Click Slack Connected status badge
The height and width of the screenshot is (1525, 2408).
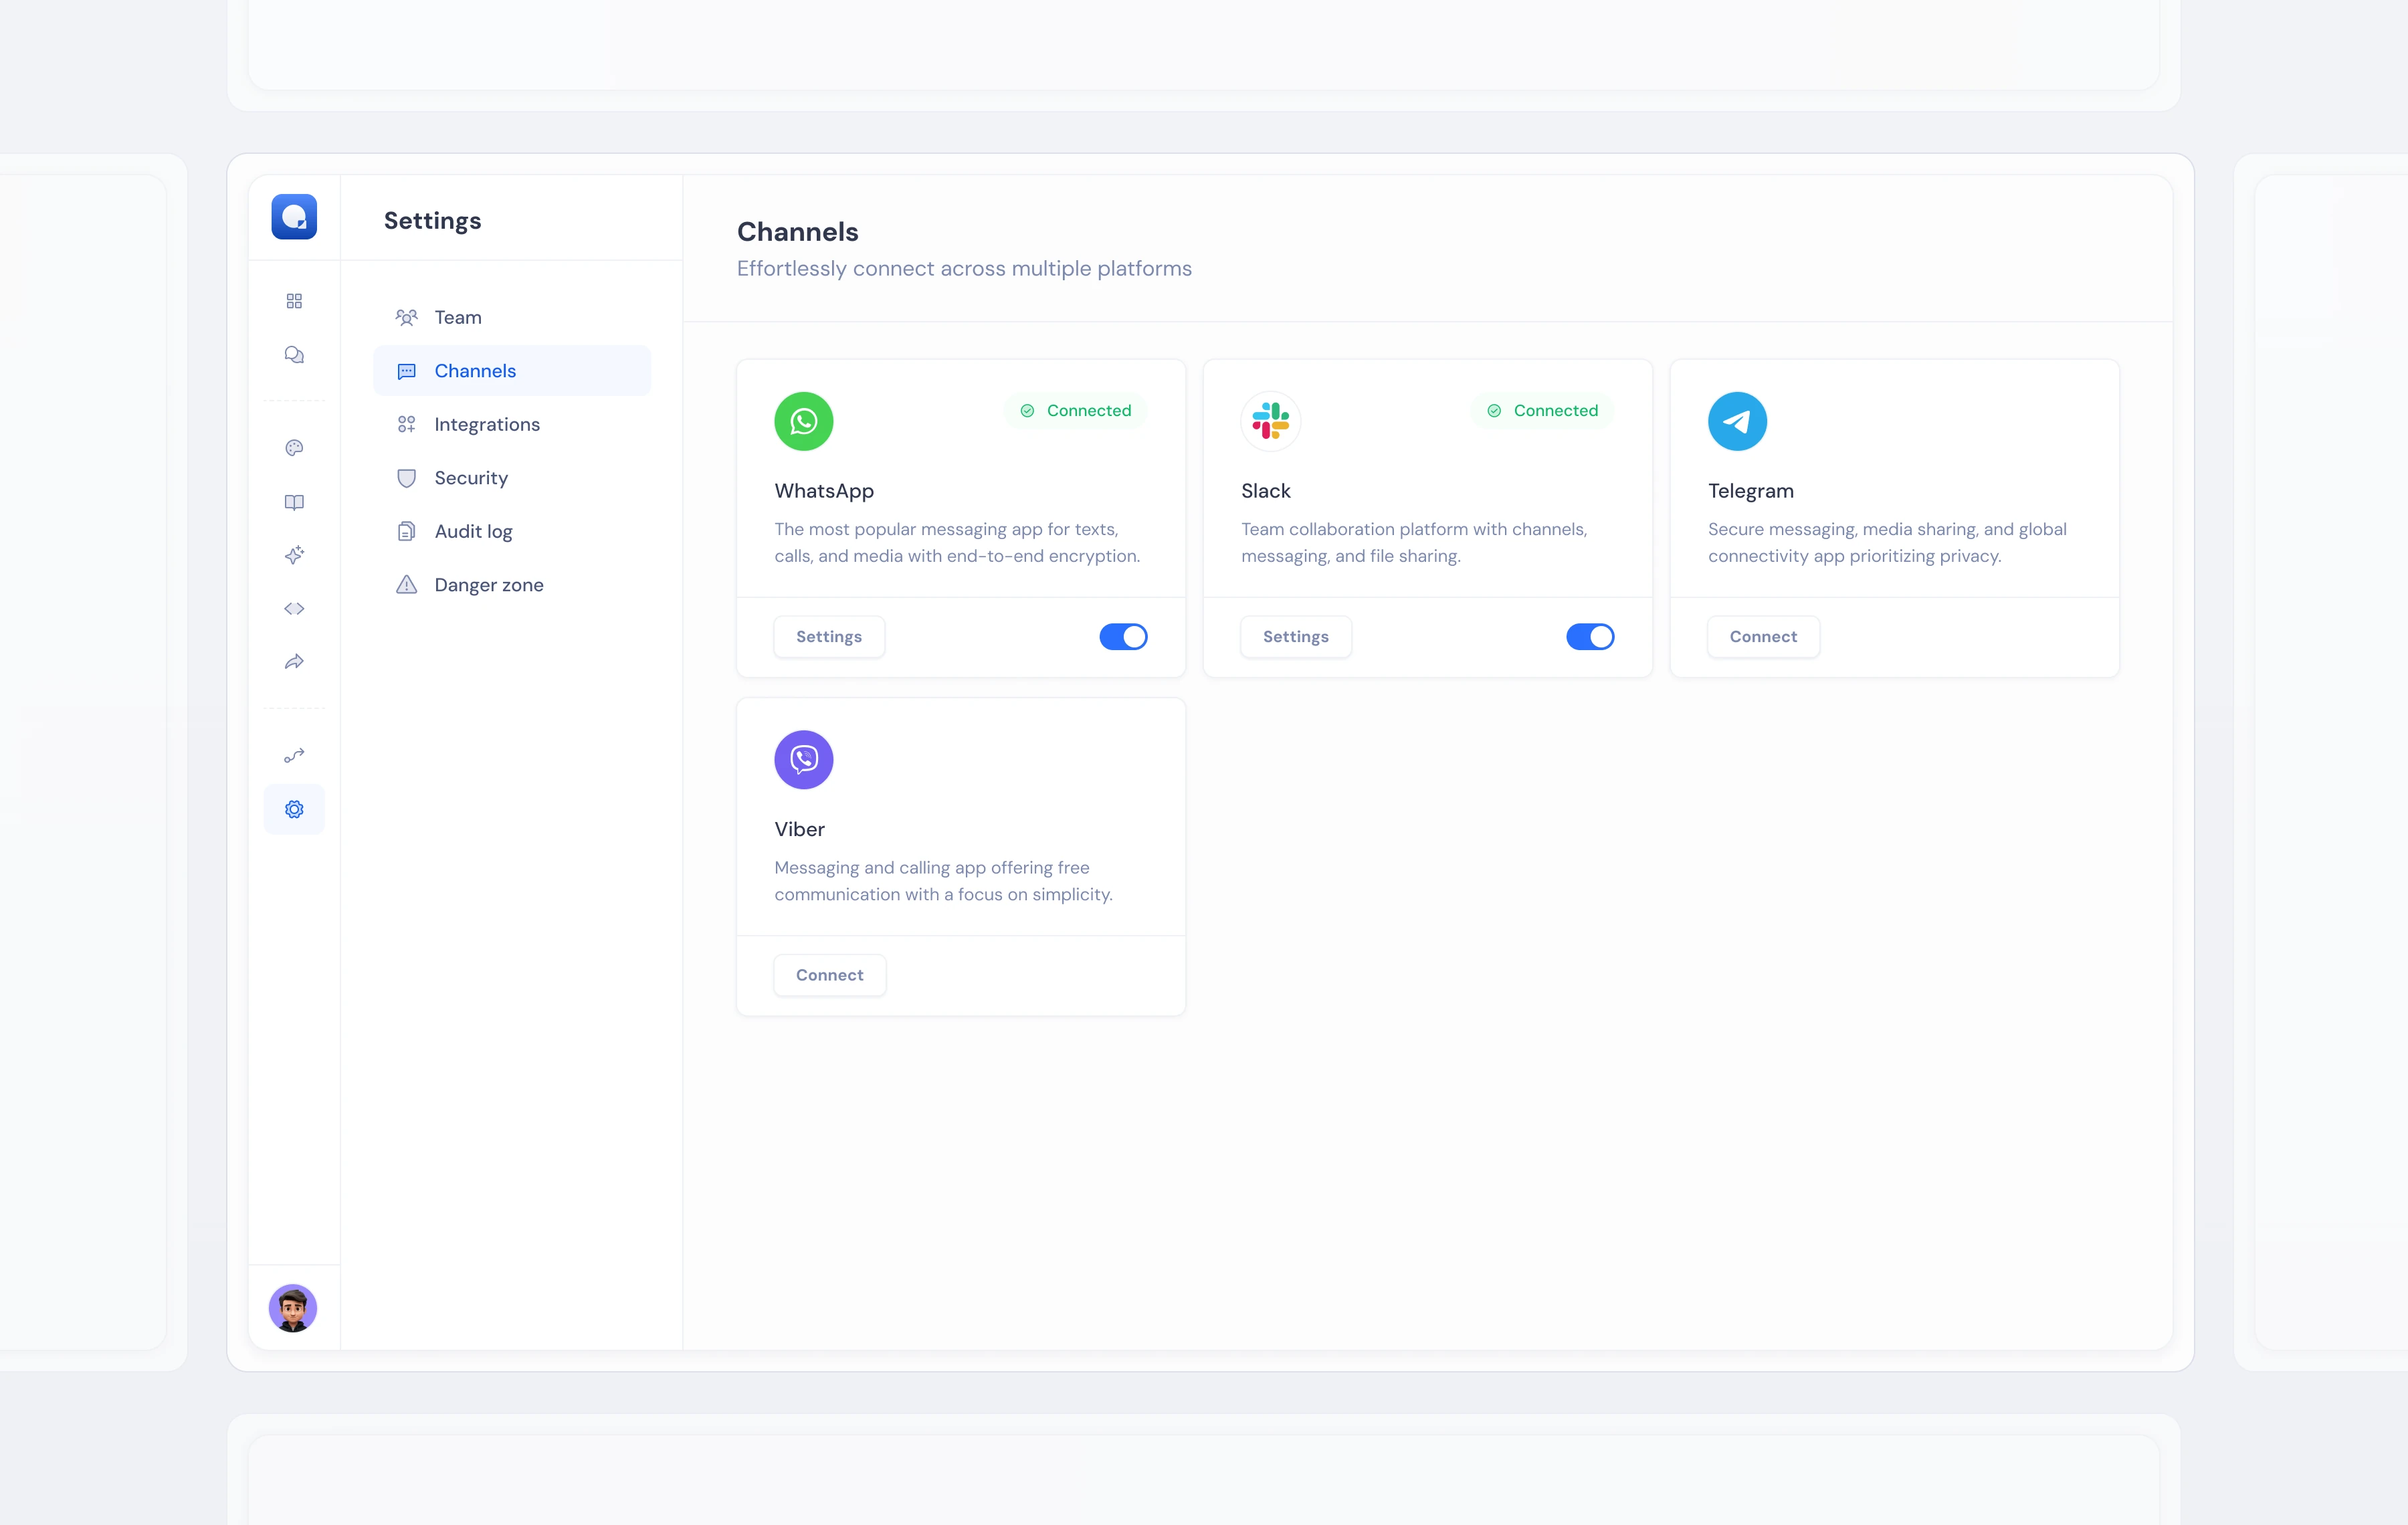[1542, 411]
